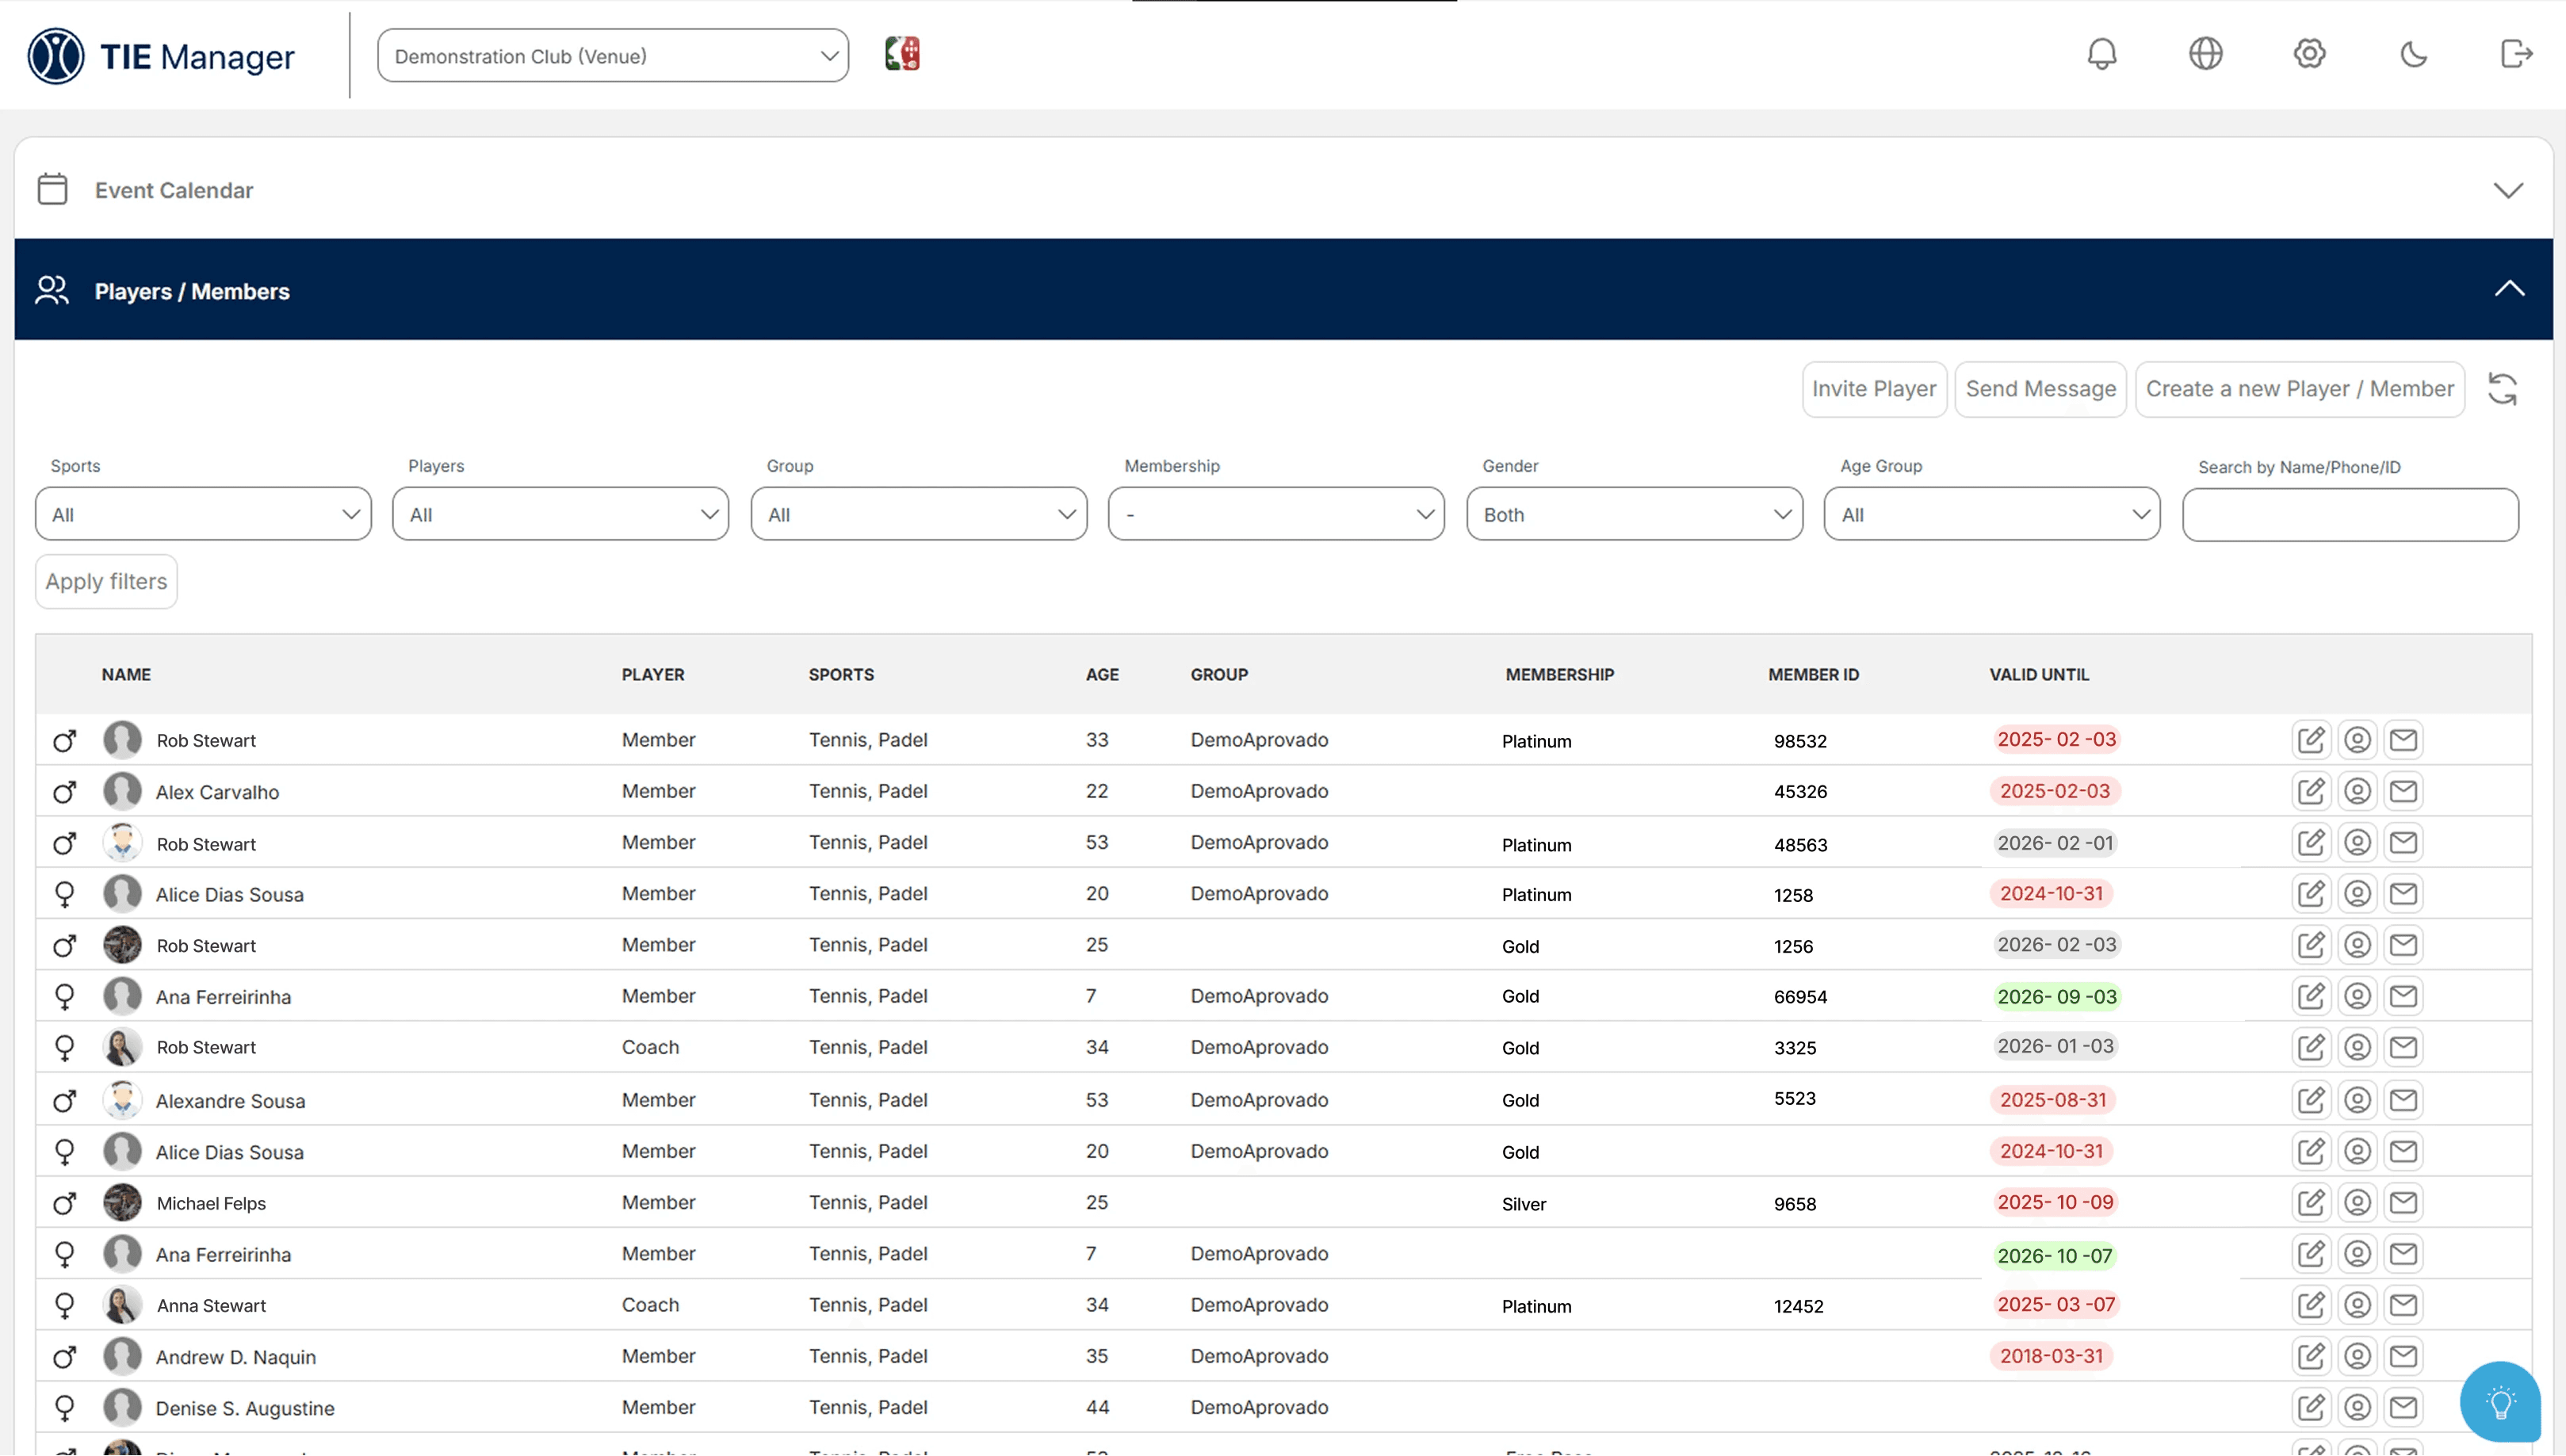Send email to Alice Dias Sousa 1258
This screenshot has height=1456, width=2566.
[x=2403, y=894]
